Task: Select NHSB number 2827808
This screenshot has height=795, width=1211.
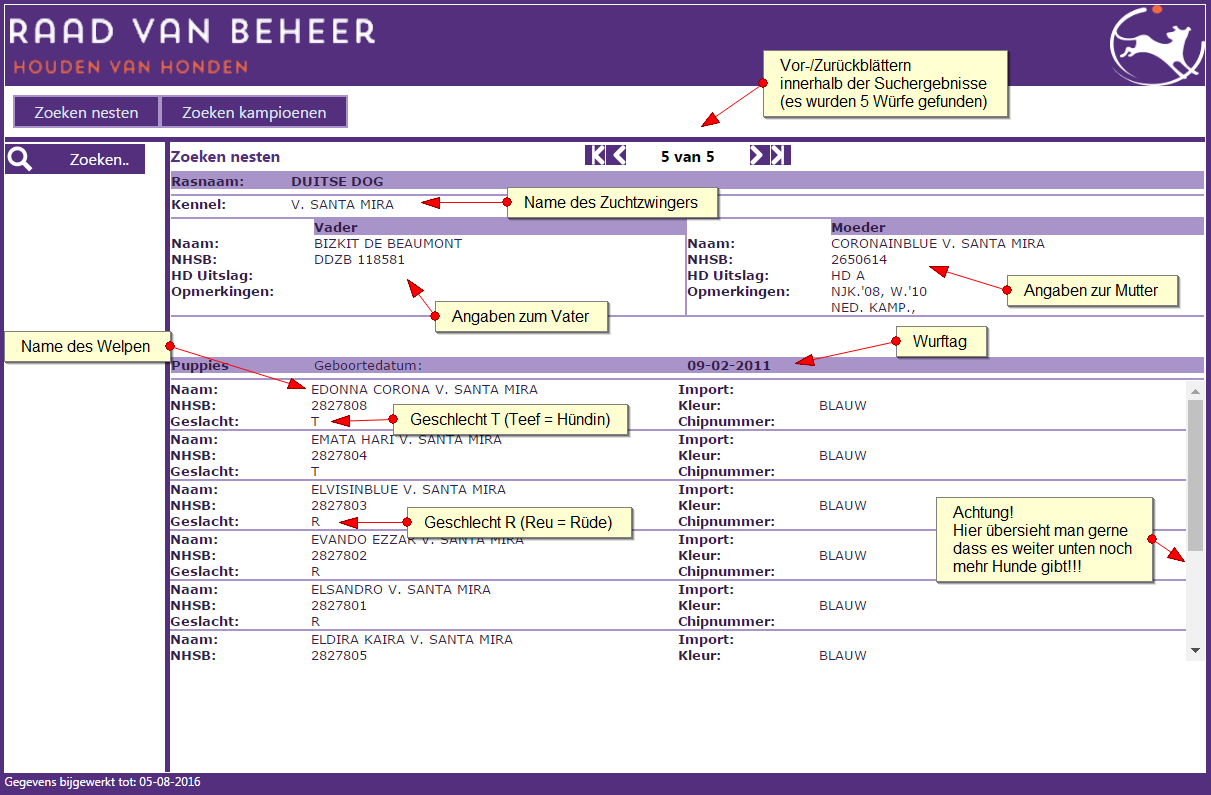Action: tap(339, 406)
